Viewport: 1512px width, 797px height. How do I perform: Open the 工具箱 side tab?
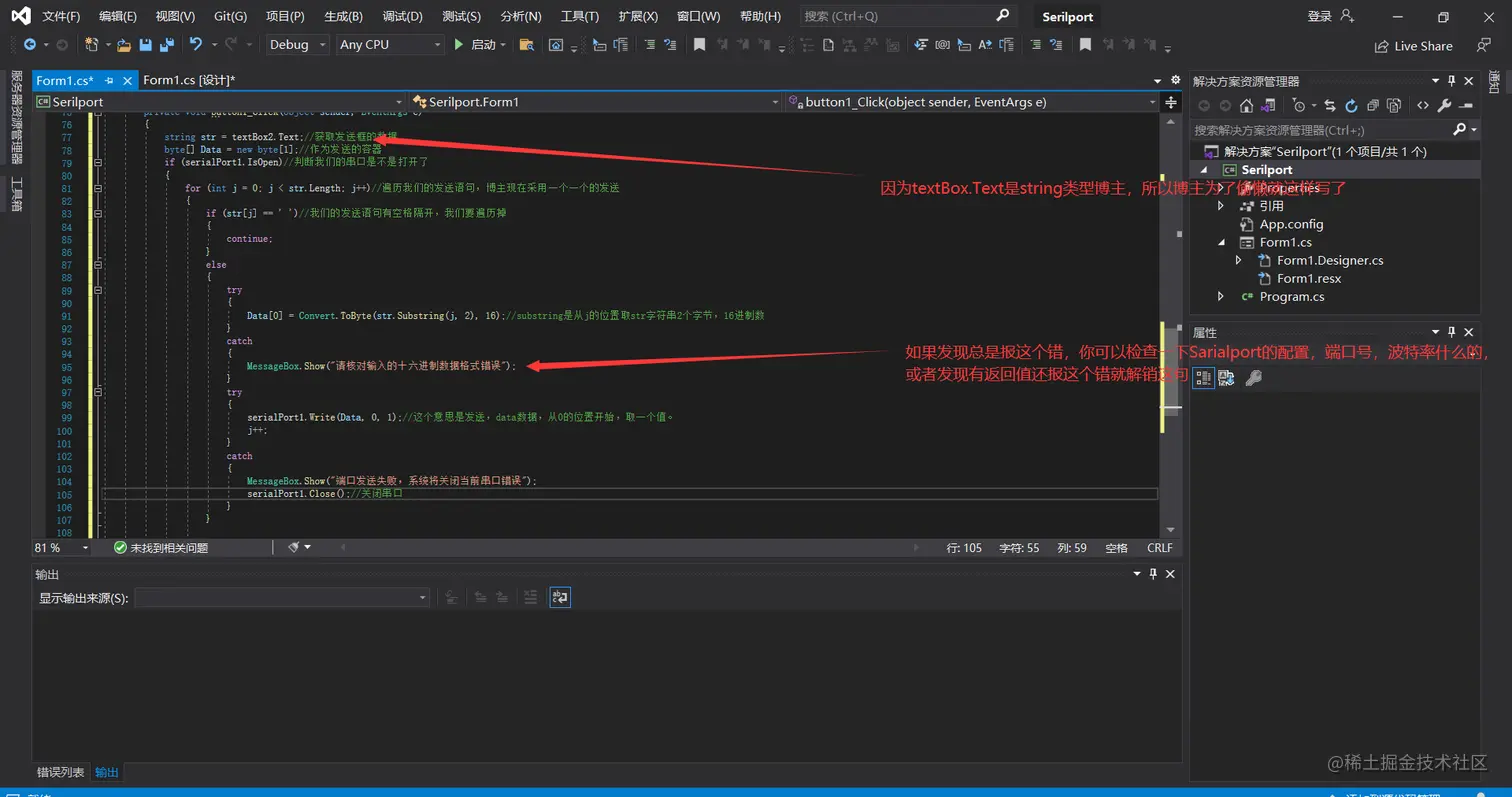coord(16,194)
